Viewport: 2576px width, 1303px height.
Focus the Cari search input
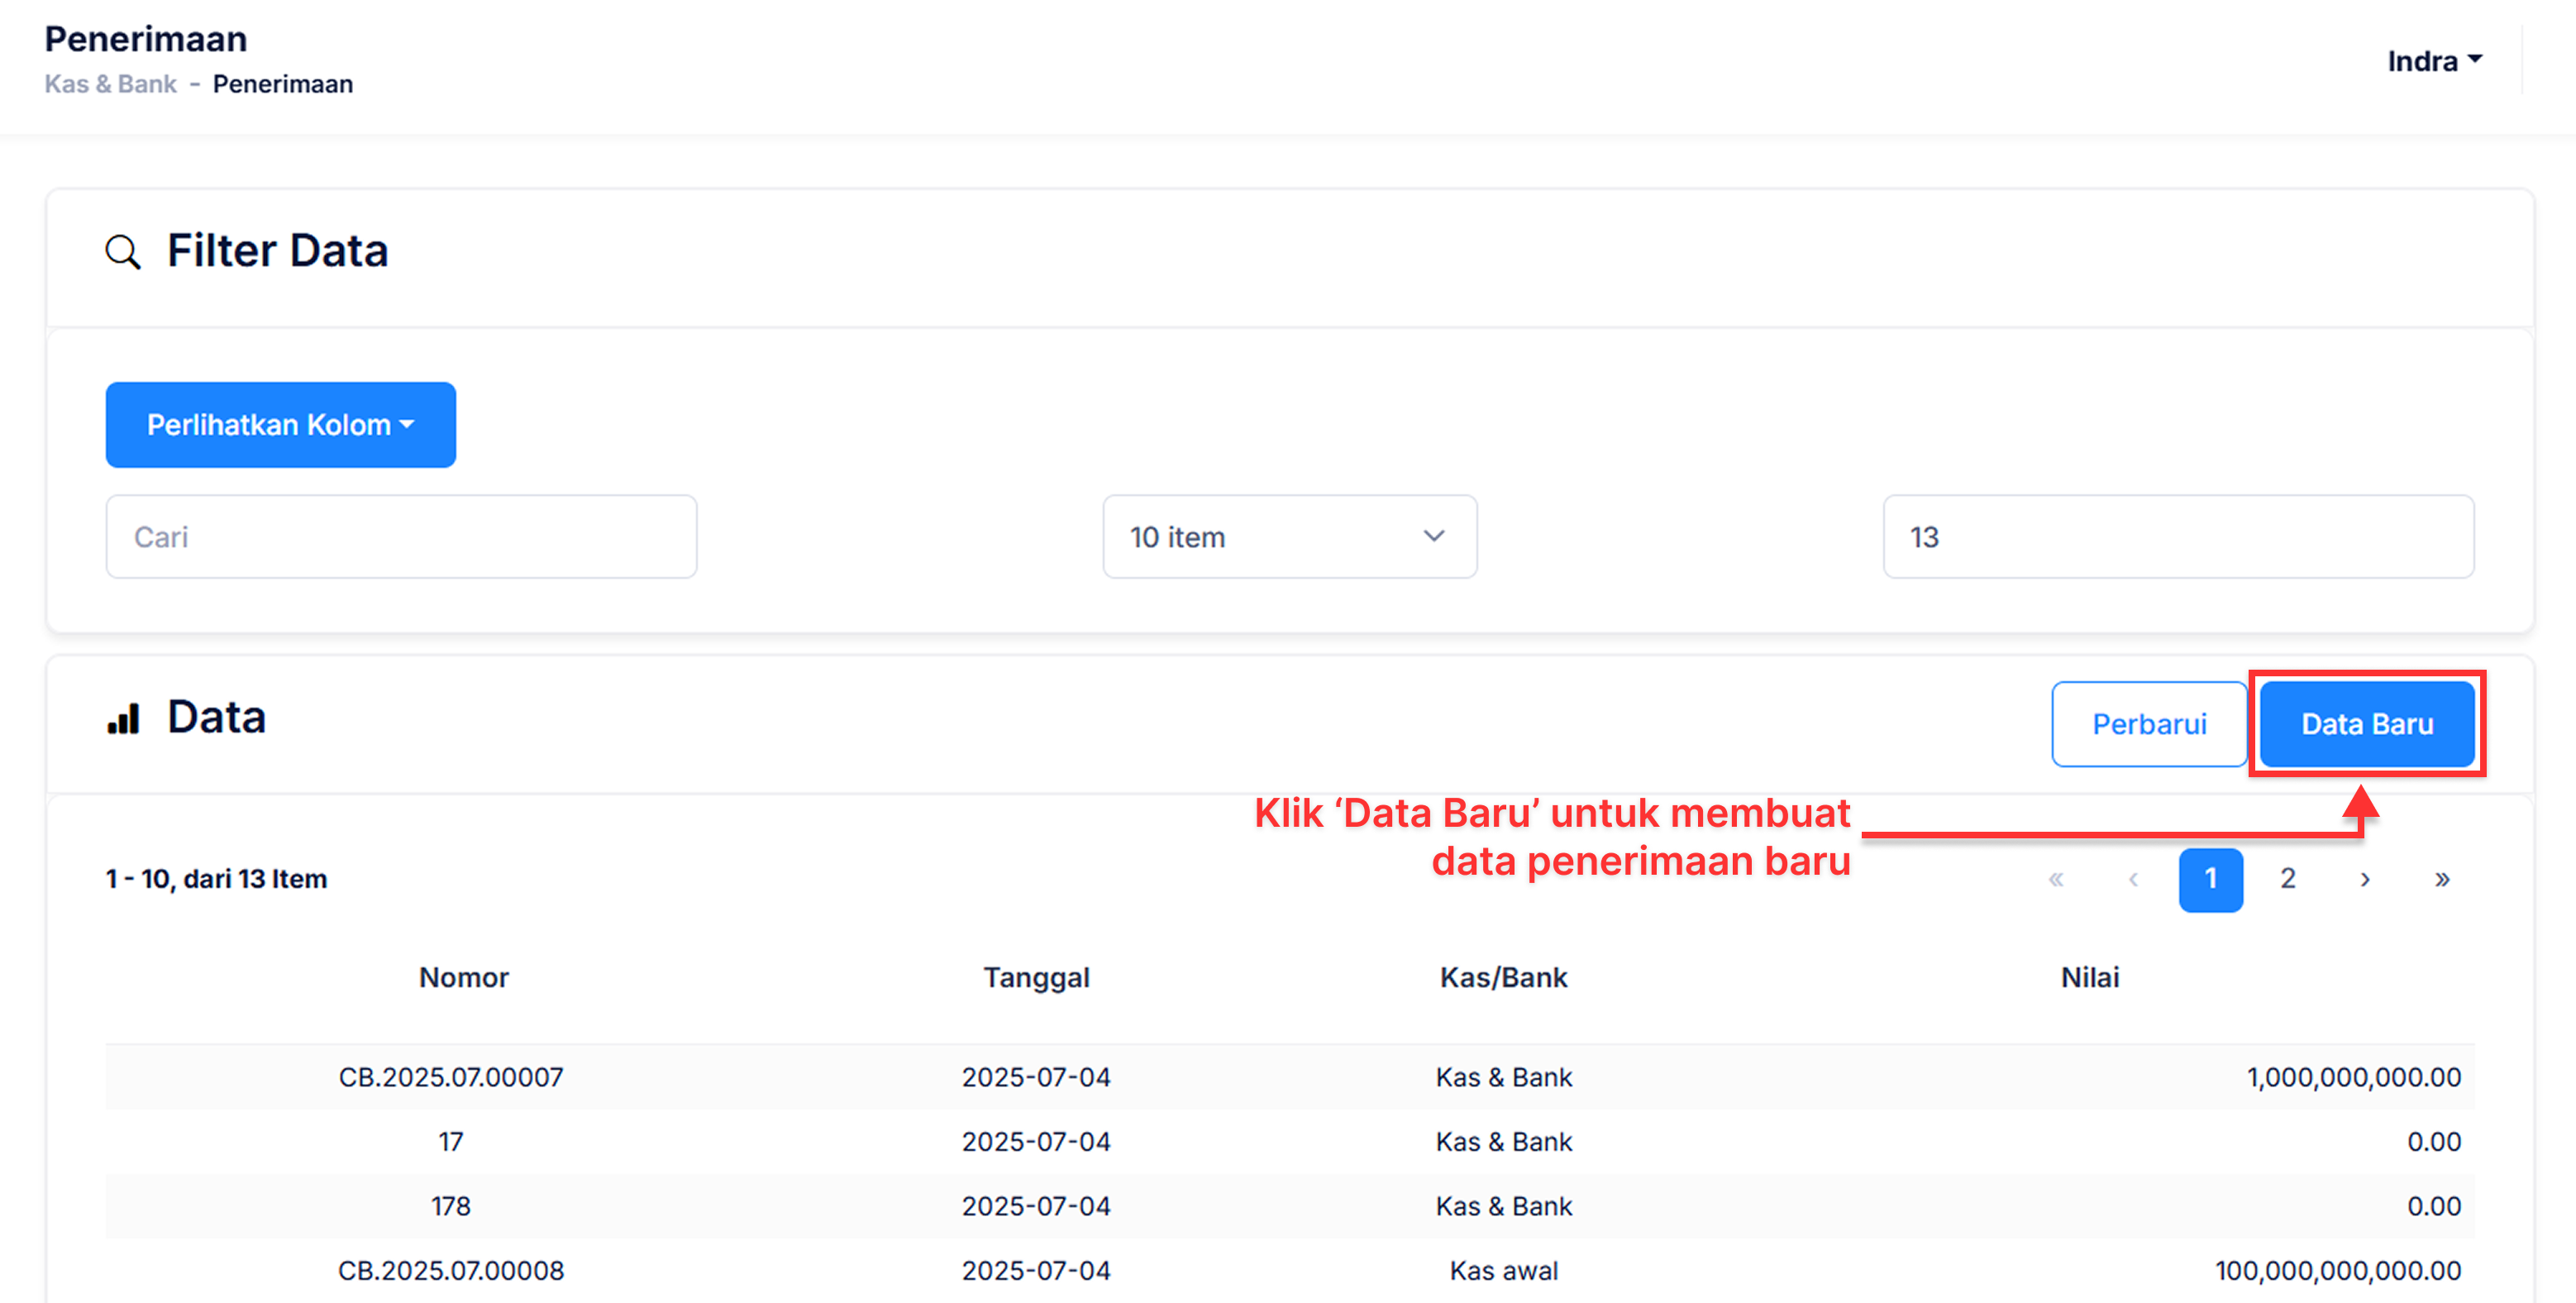[401, 537]
